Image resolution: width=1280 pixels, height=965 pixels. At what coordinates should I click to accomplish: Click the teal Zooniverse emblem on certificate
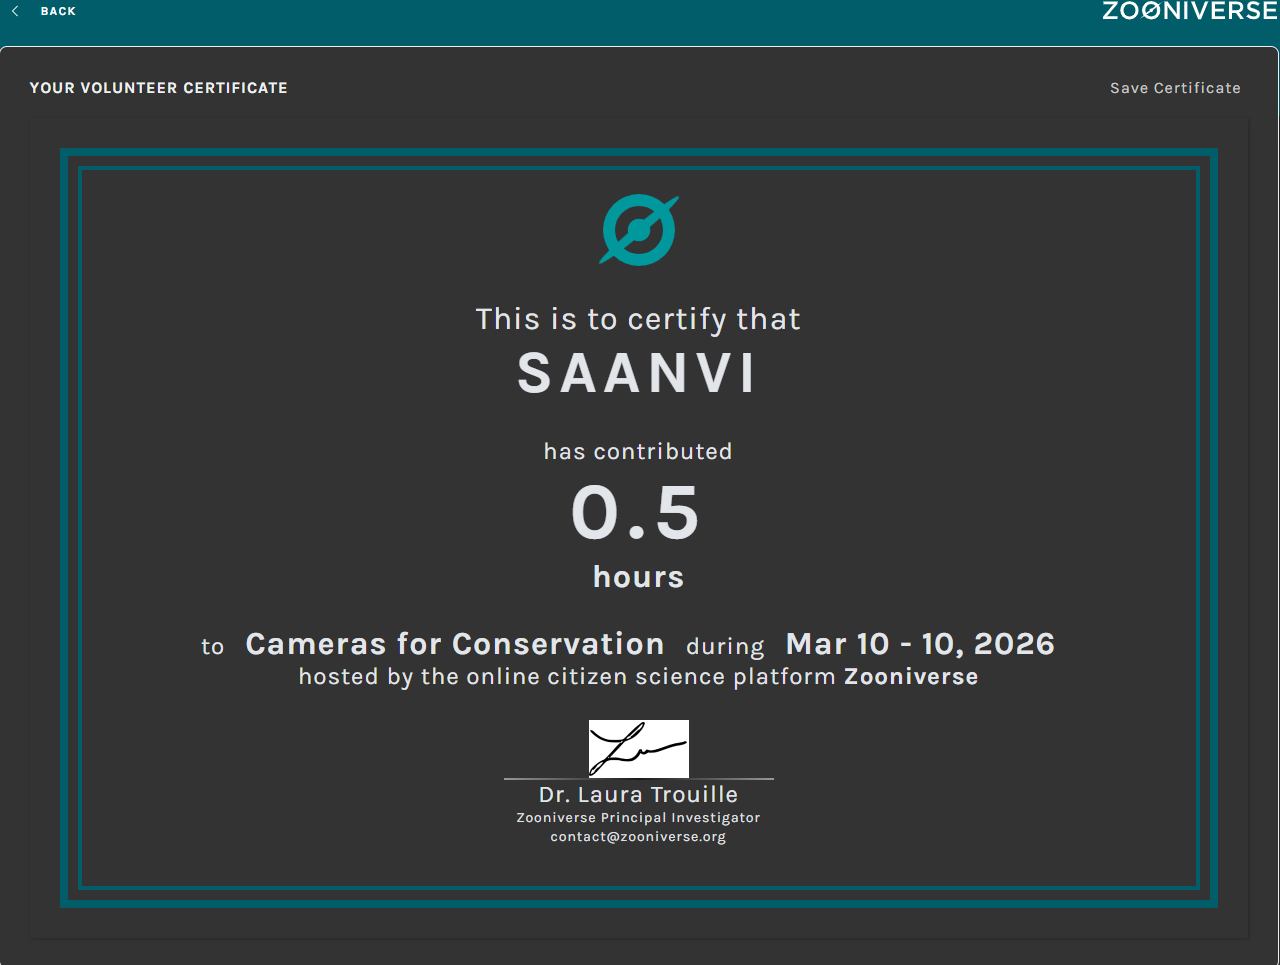[639, 230]
